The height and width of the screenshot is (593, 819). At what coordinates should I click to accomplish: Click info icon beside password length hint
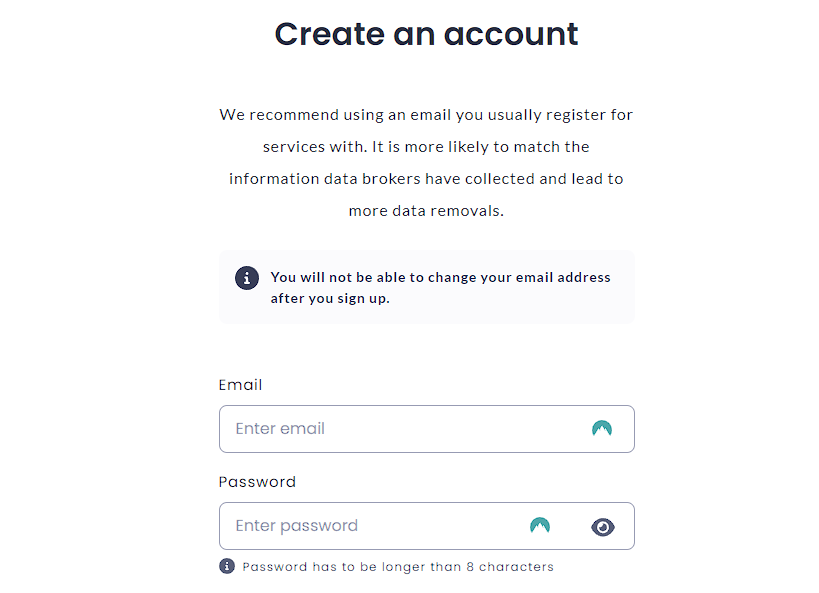click(x=227, y=566)
